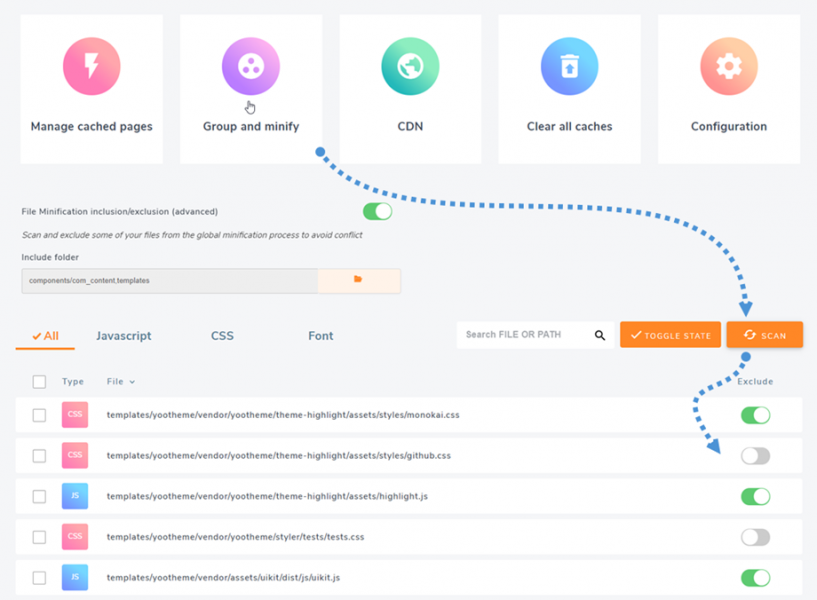The height and width of the screenshot is (600, 817).
Task: Tick the select-all checkbox in table header
Action: [x=39, y=382]
